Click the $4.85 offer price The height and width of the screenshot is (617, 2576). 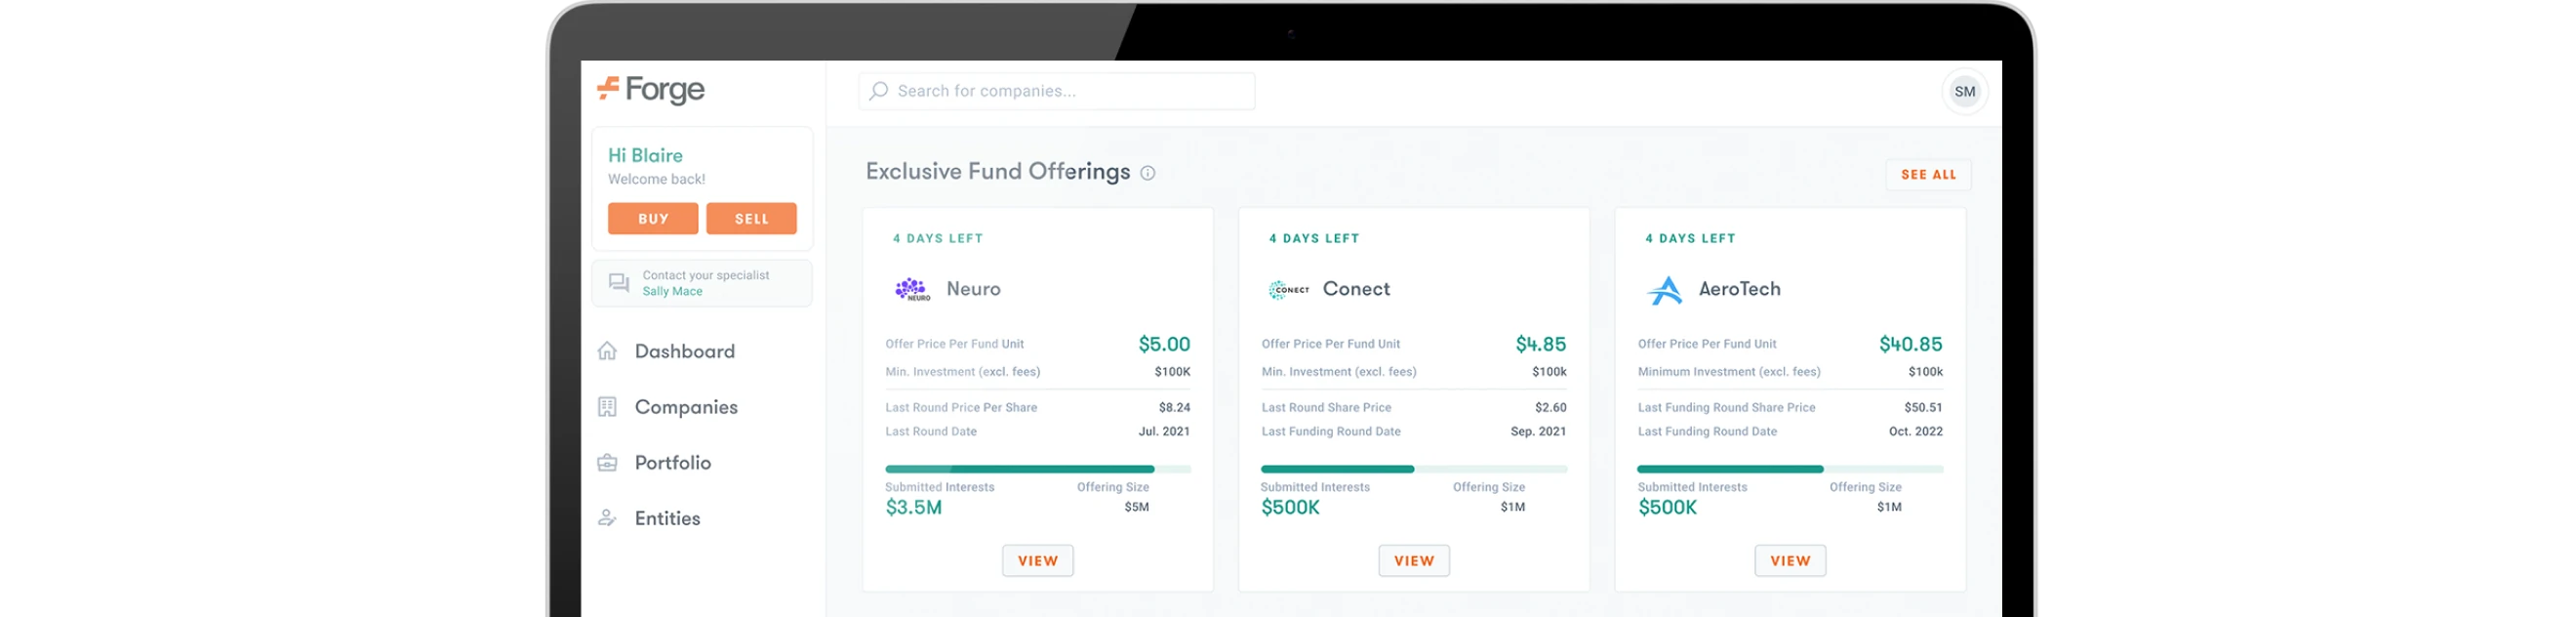1541,344
